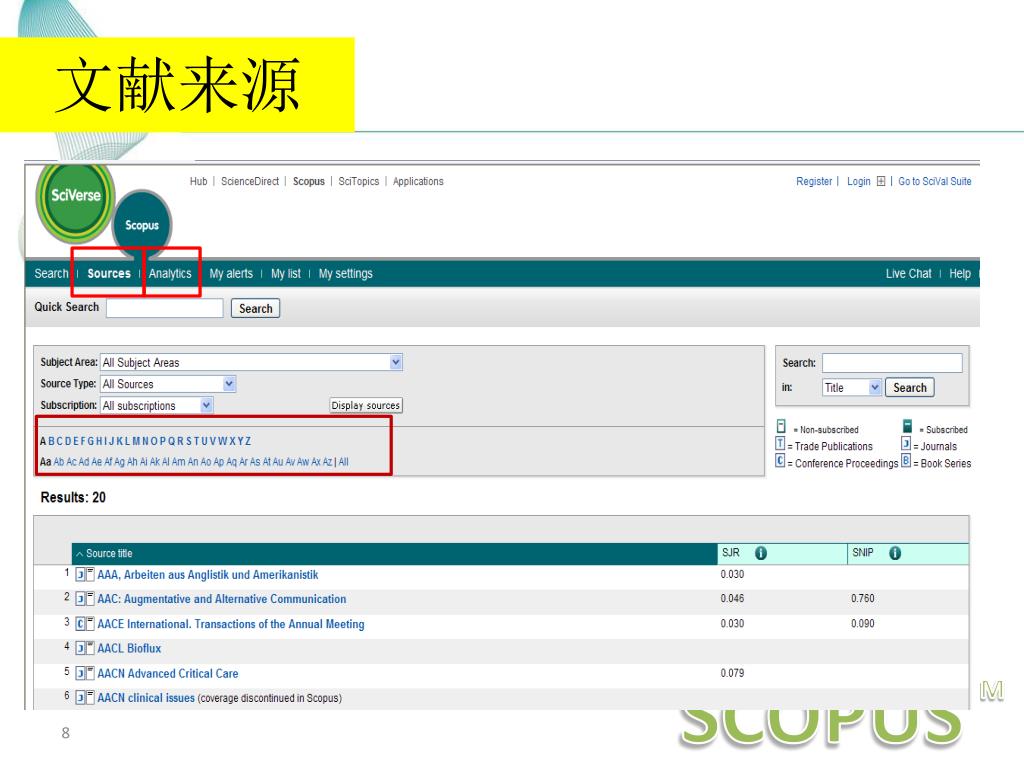Focus the Quick Search input field

(x=165, y=308)
